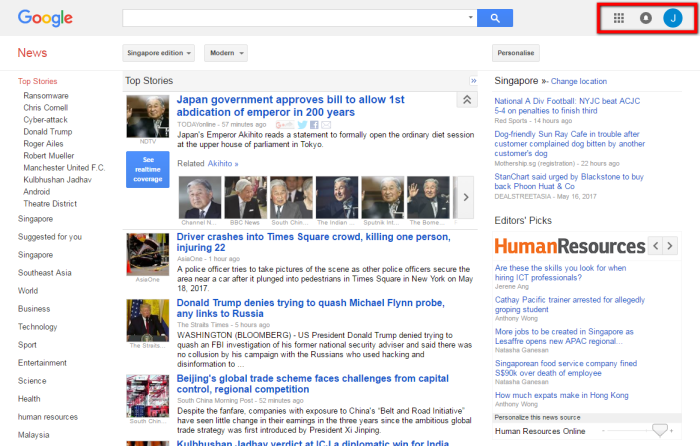Screen dimensions: 700x446
Task: Open Technology section
Action: 38,327
